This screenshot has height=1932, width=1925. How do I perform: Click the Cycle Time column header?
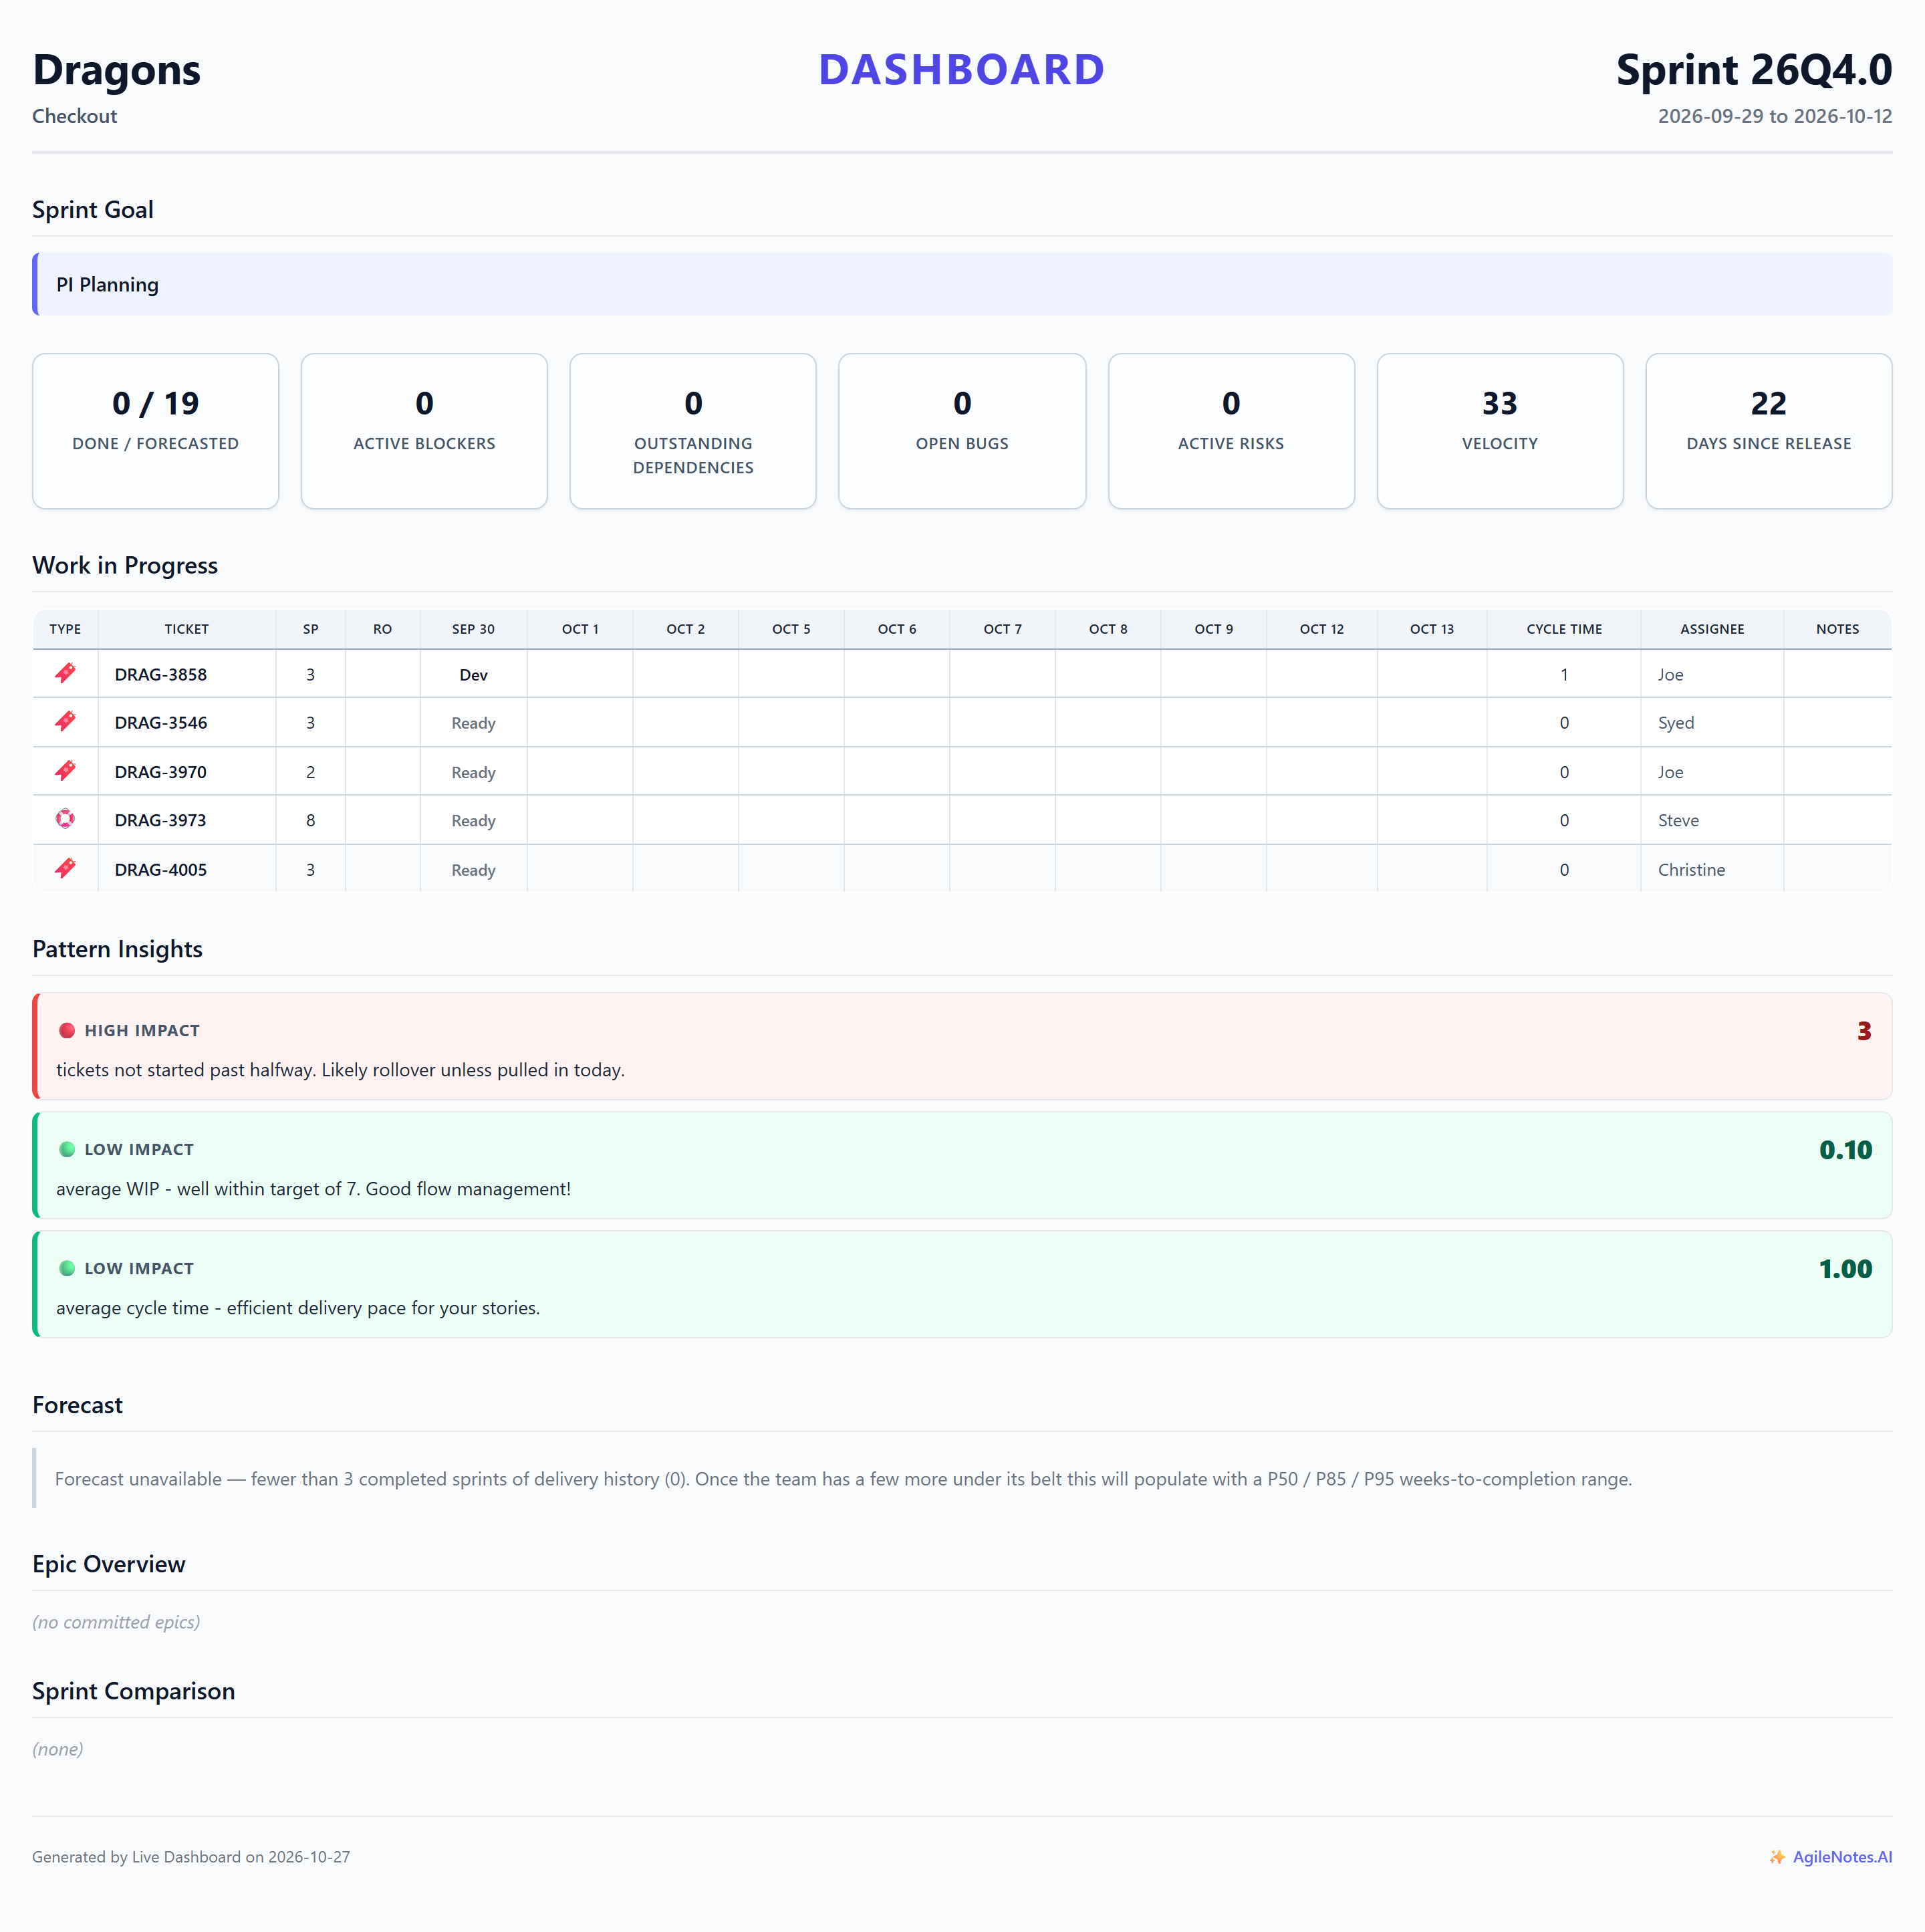1564,629
